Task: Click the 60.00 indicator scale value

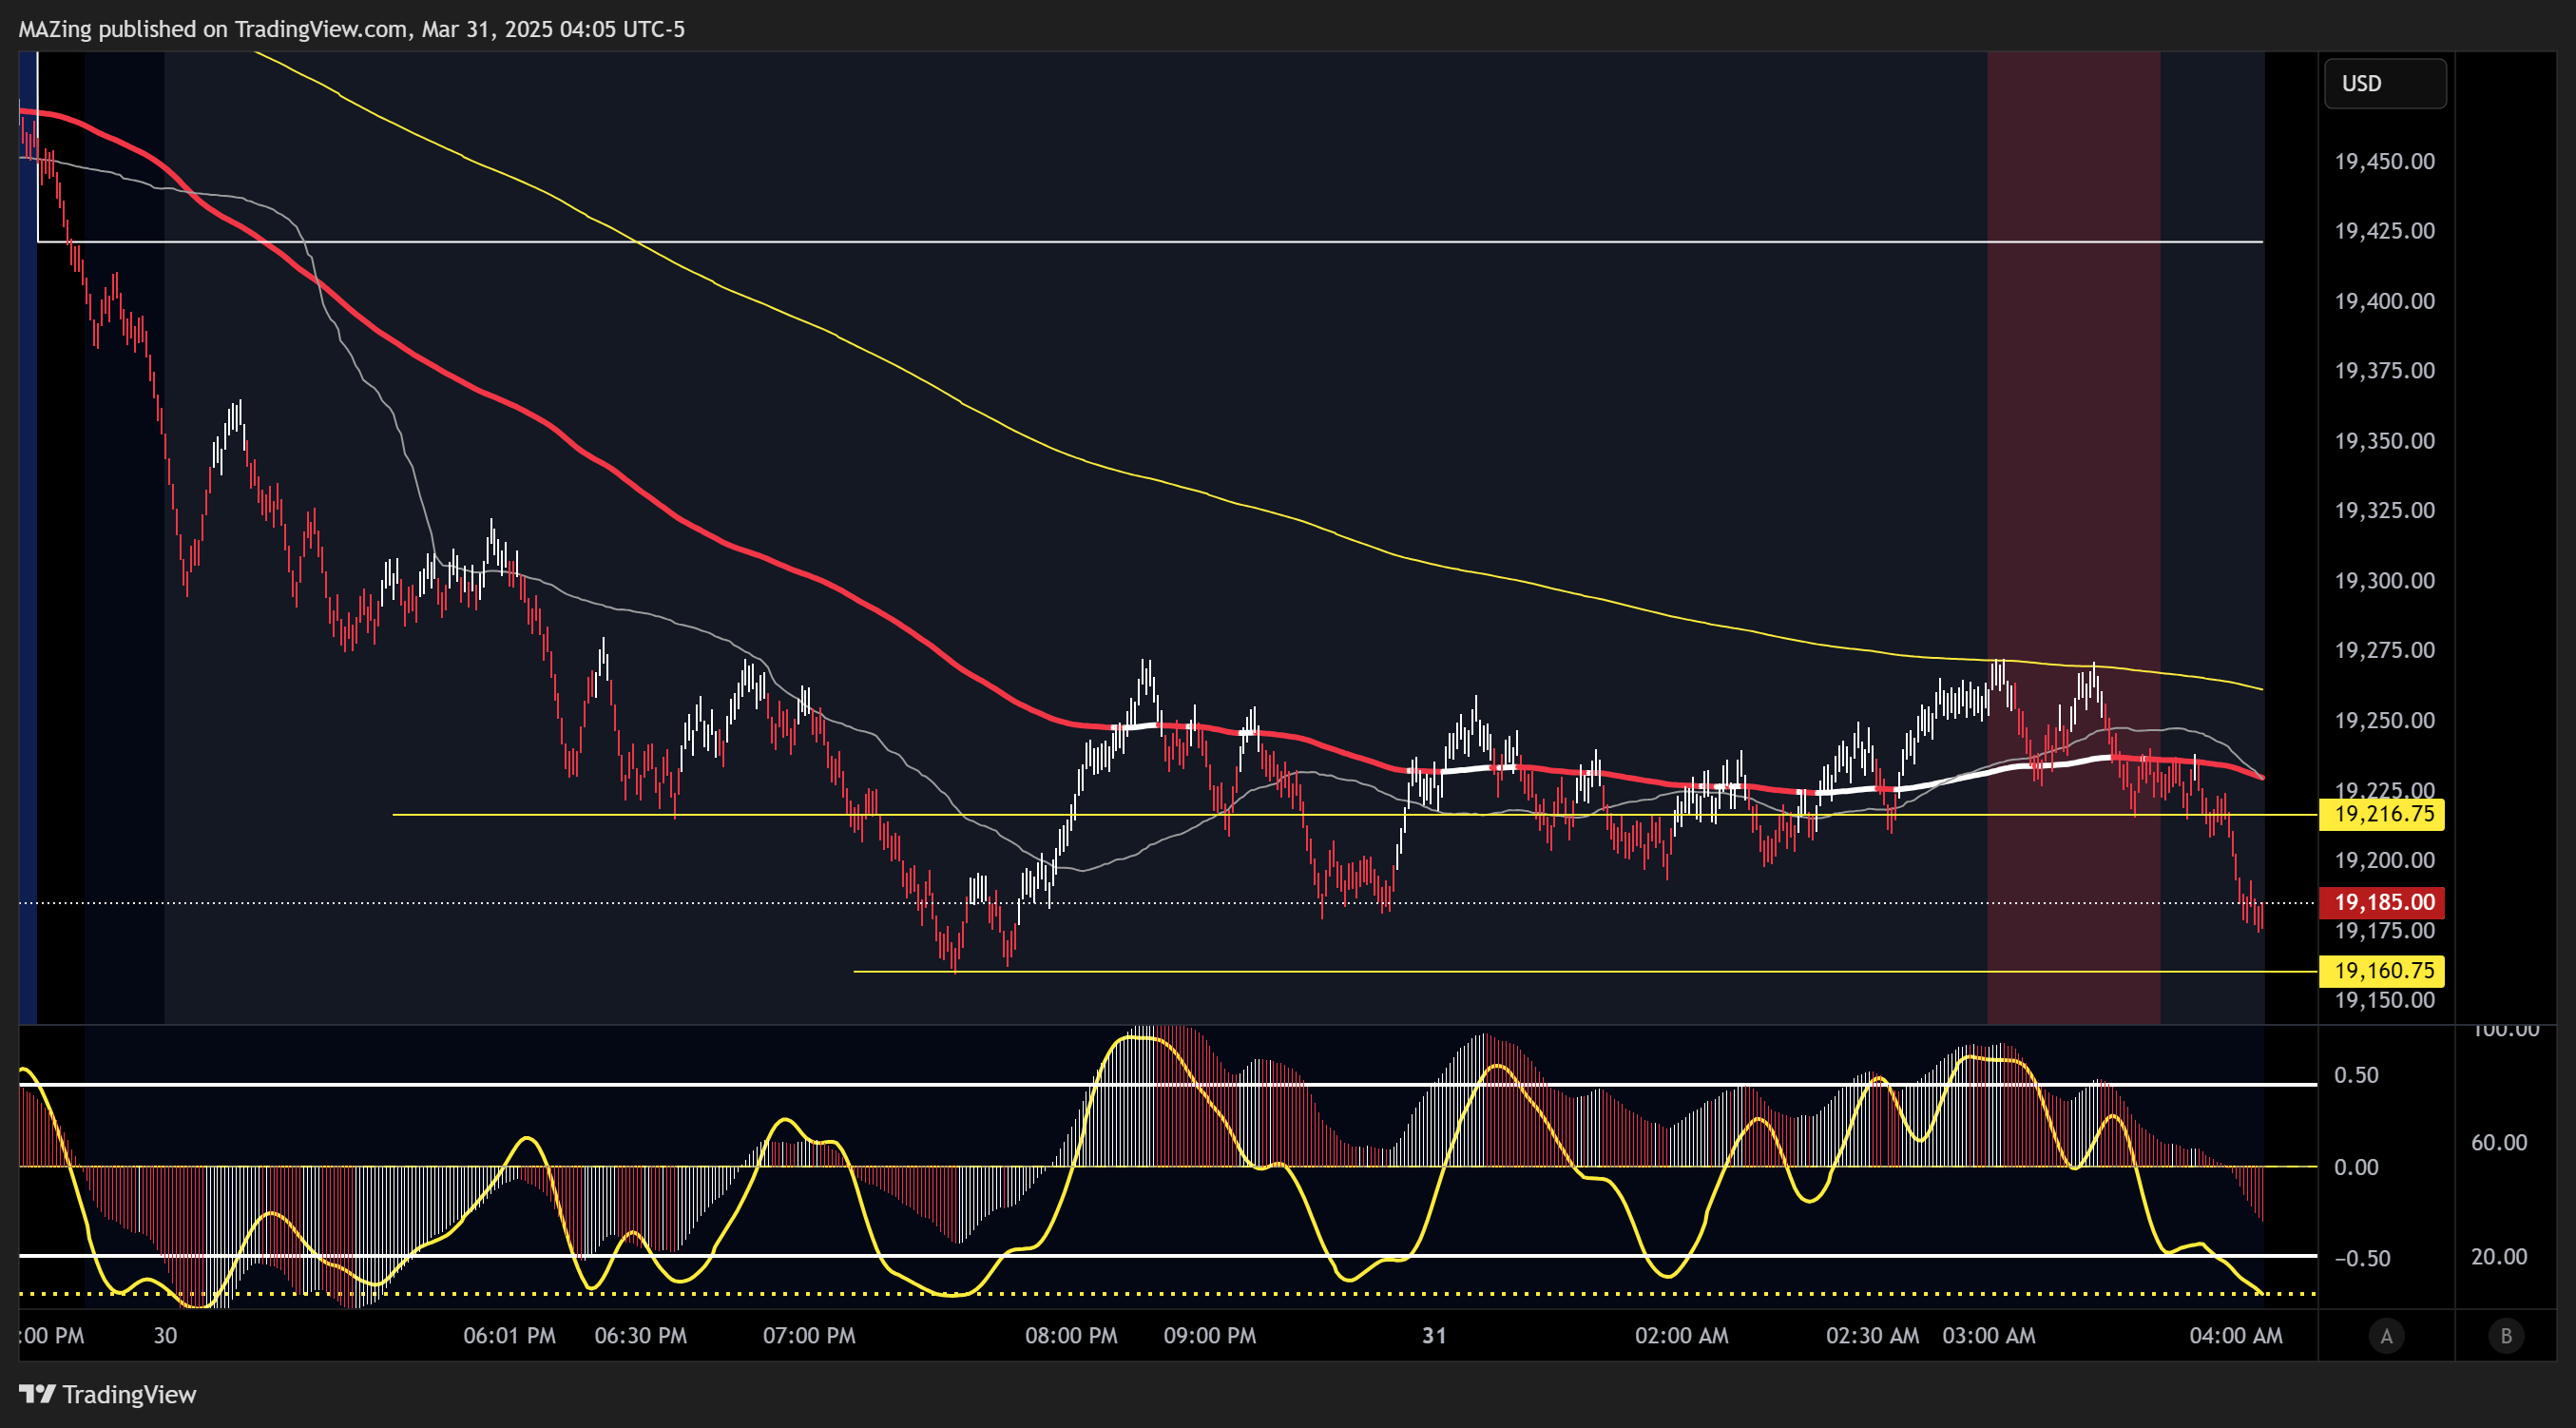Action: pos(2498,1142)
